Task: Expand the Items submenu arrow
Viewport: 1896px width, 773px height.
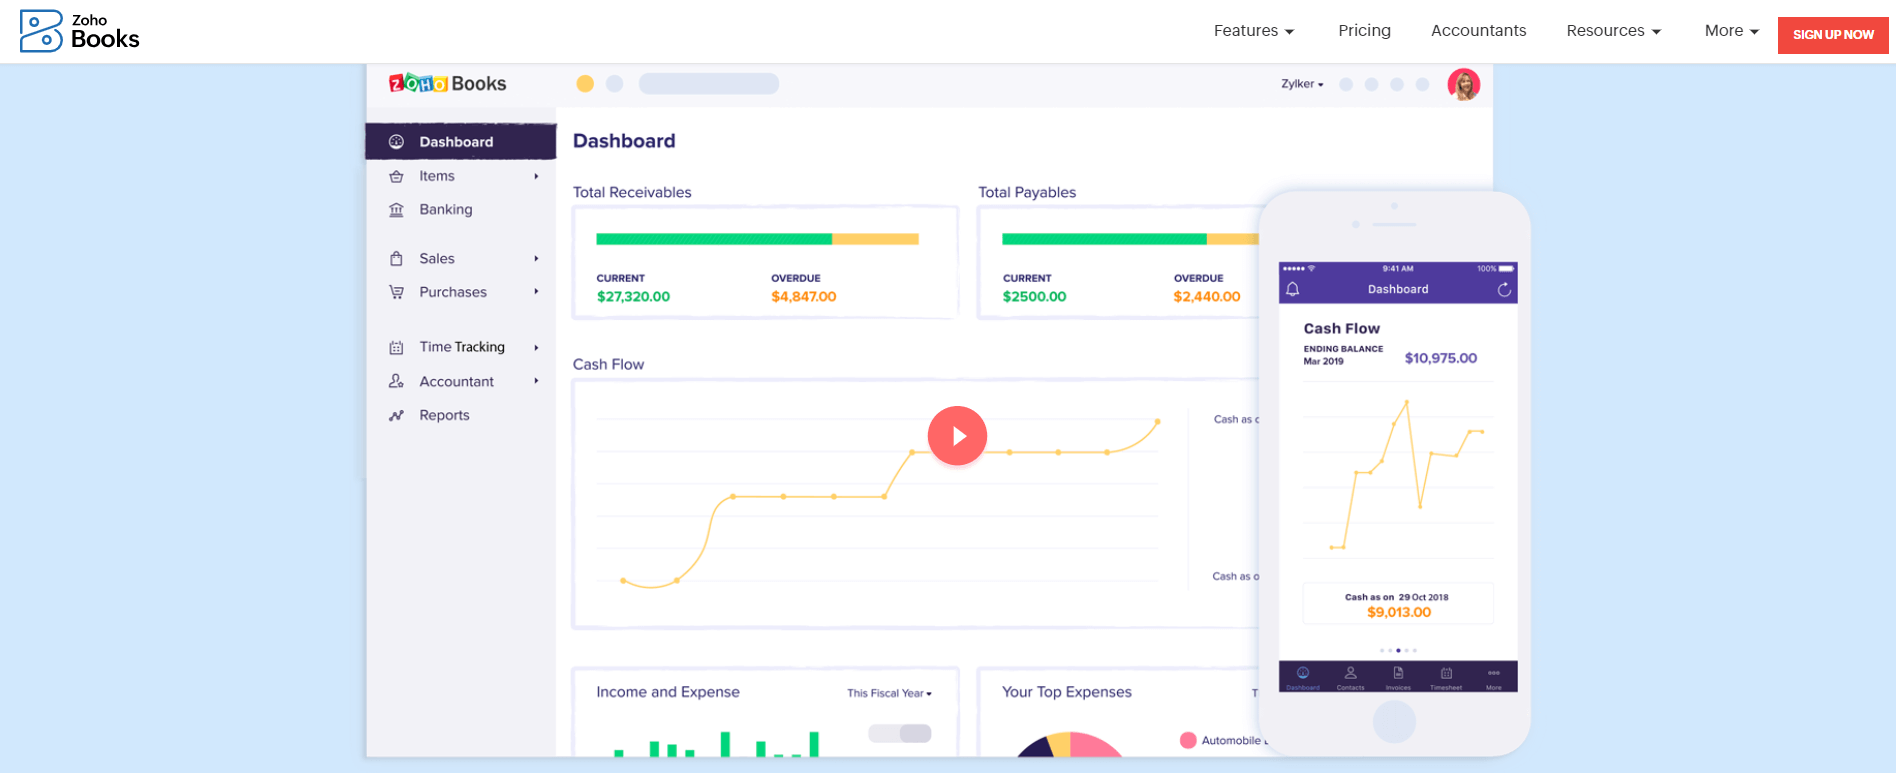Action: 537,176
